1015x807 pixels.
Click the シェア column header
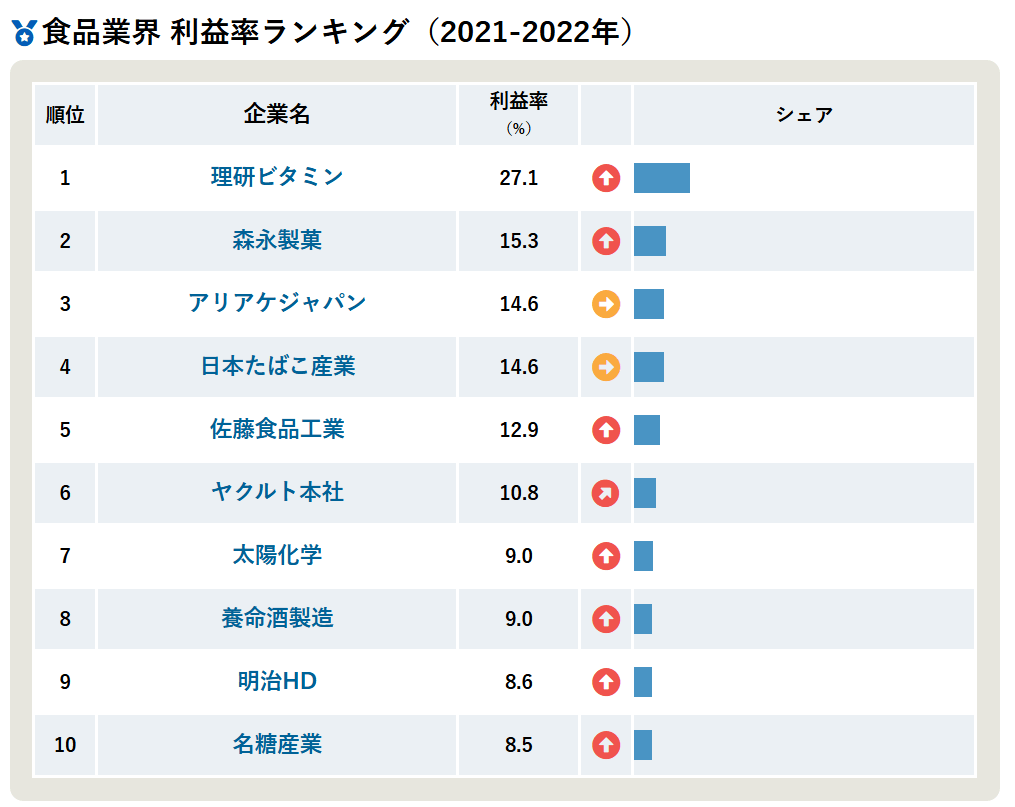pyautogui.click(x=802, y=115)
